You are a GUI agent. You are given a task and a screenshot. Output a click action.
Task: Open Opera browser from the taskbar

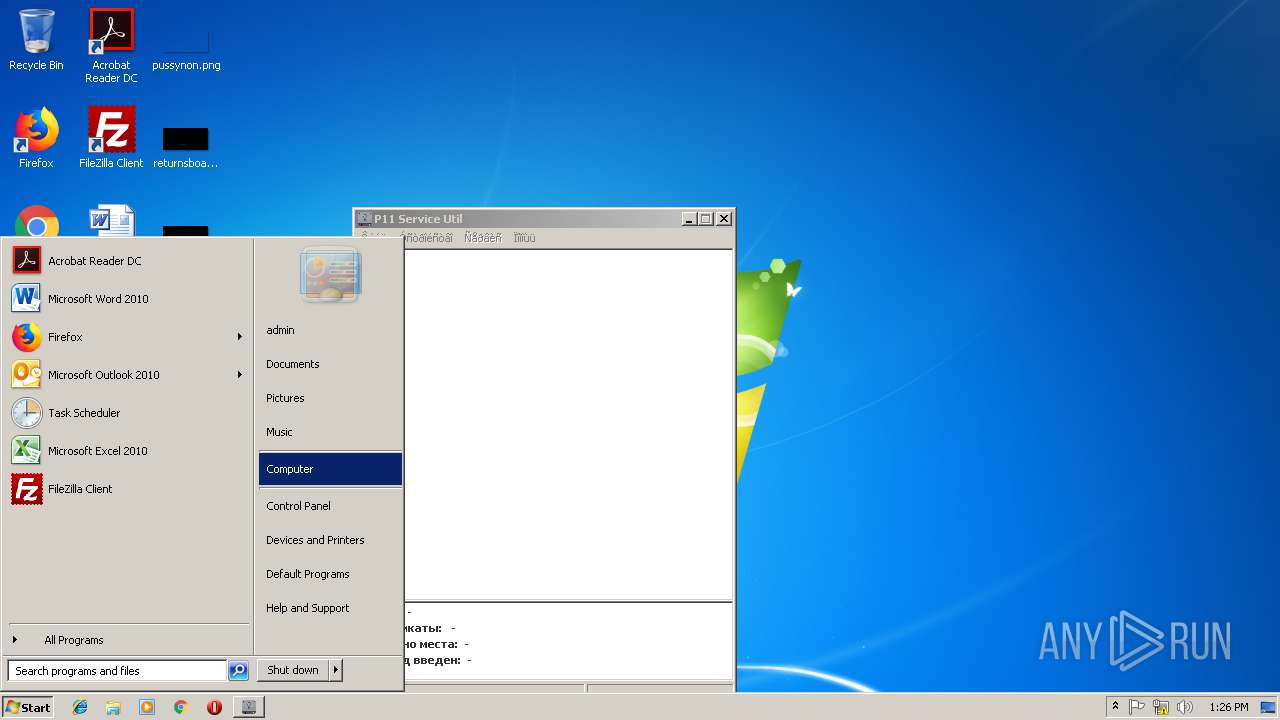pyautogui.click(x=214, y=707)
